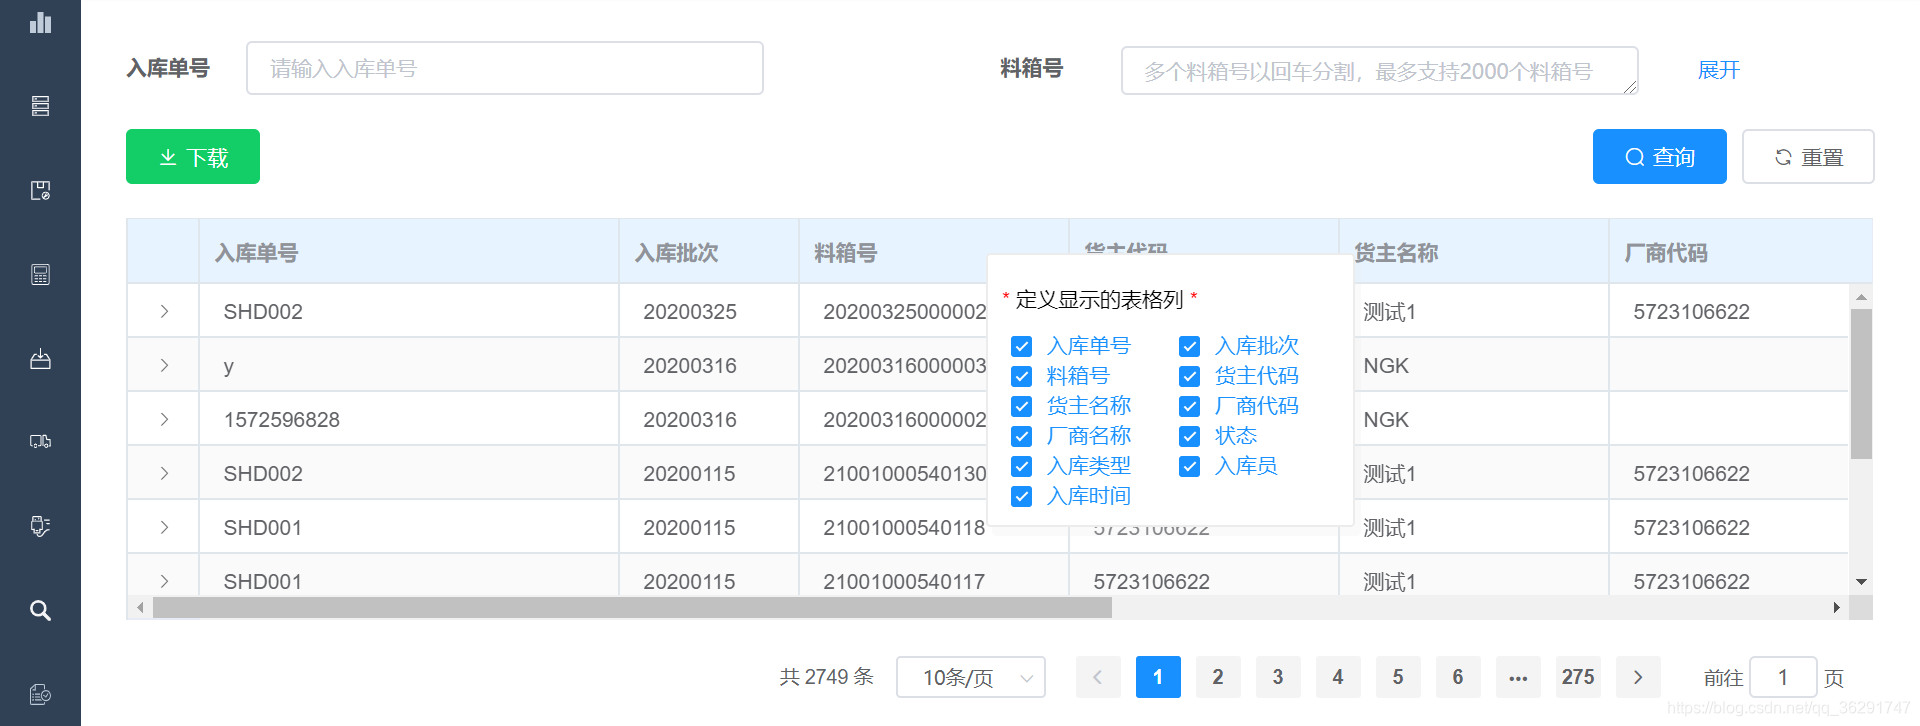The width and height of the screenshot is (1920, 726).
Task: Open the 10条/页 page size dropdown
Action: click(x=971, y=677)
